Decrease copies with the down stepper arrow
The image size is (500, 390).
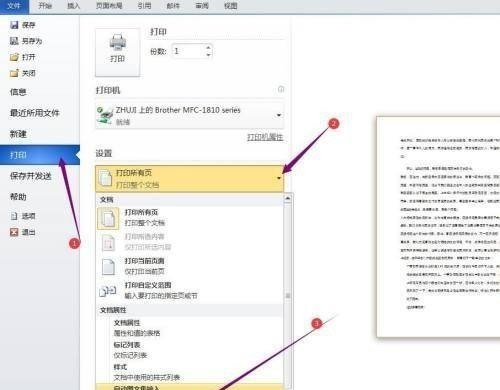208,55
